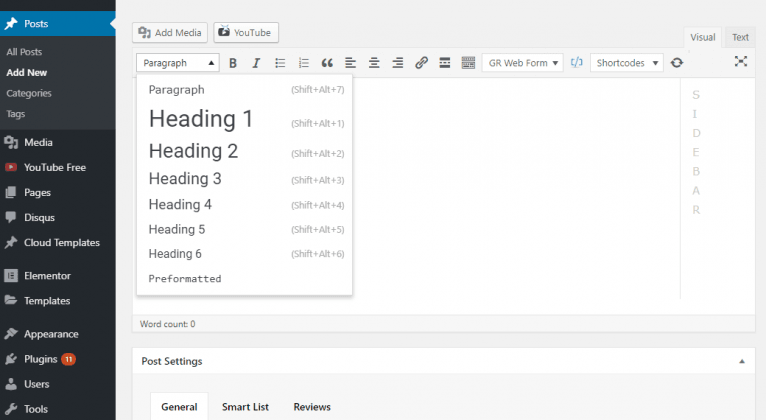Click the Add New posts link

point(27,72)
